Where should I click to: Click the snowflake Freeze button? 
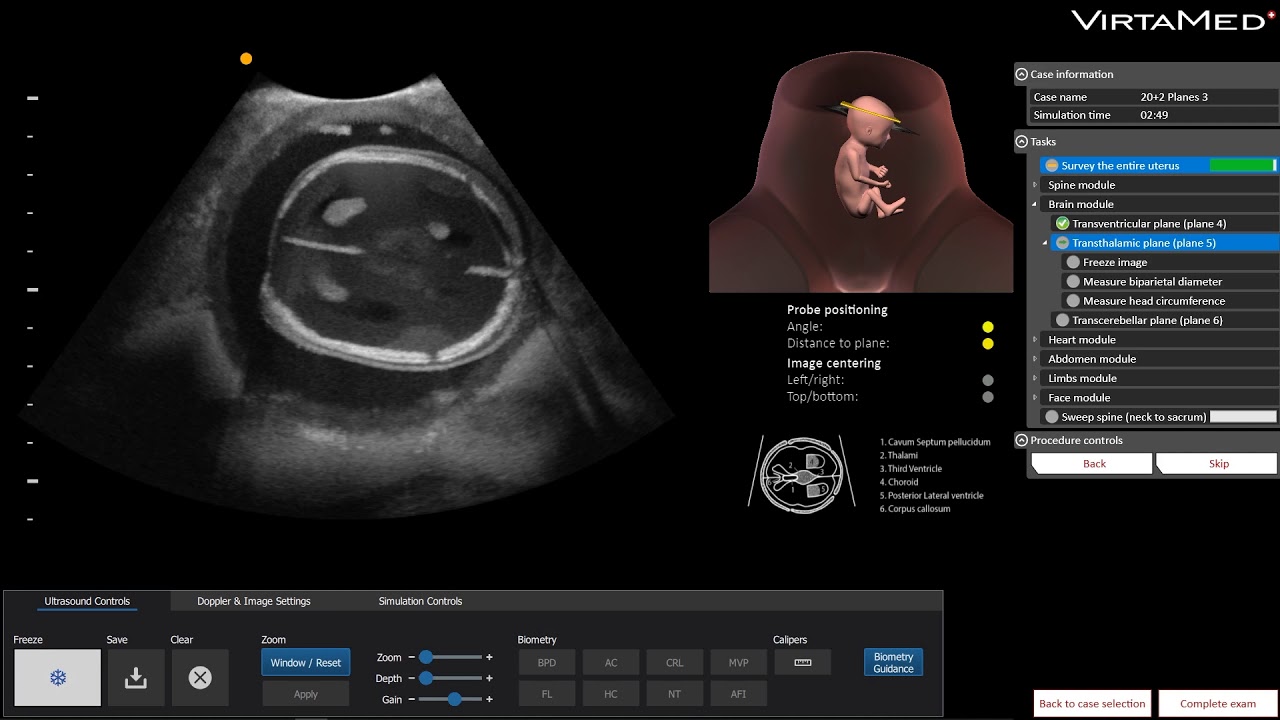click(x=57, y=678)
